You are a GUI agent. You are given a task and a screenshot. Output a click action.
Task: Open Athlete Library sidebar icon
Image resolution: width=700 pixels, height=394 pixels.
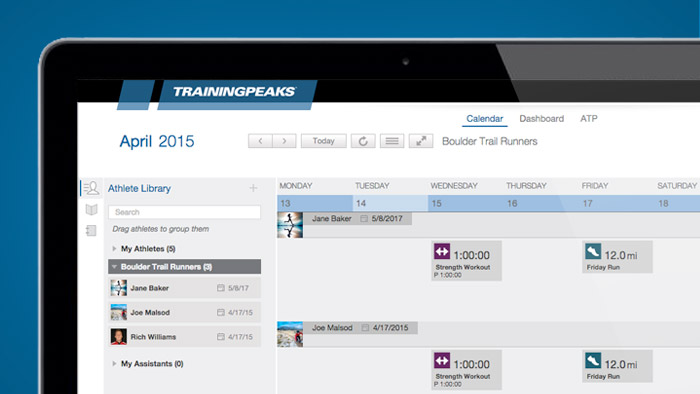coord(92,188)
